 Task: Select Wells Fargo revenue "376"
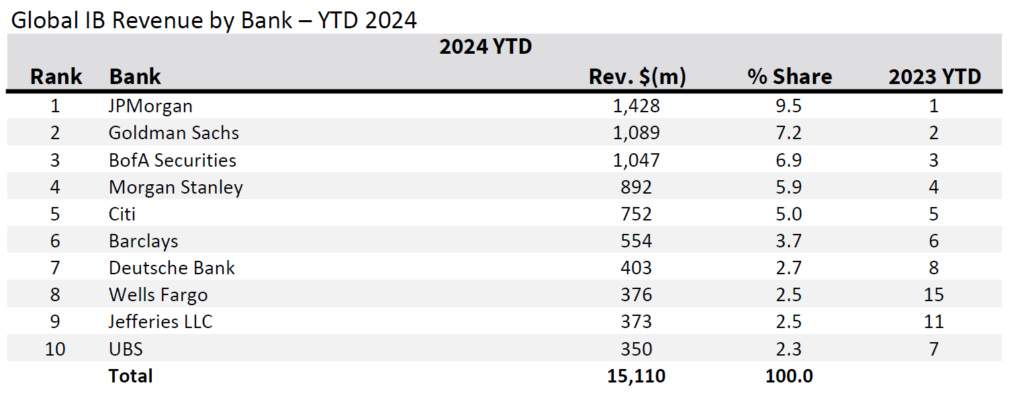click(637, 295)
